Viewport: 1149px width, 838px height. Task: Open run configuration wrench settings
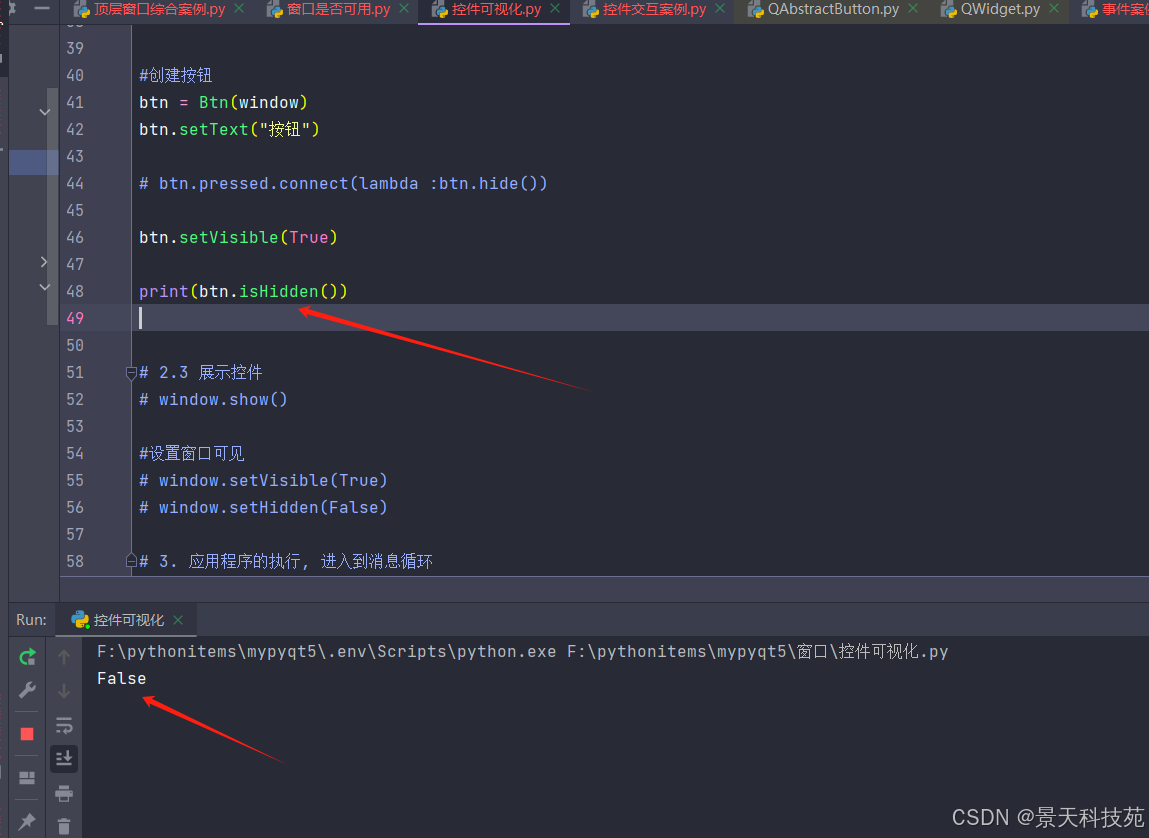tap(27, 690)
